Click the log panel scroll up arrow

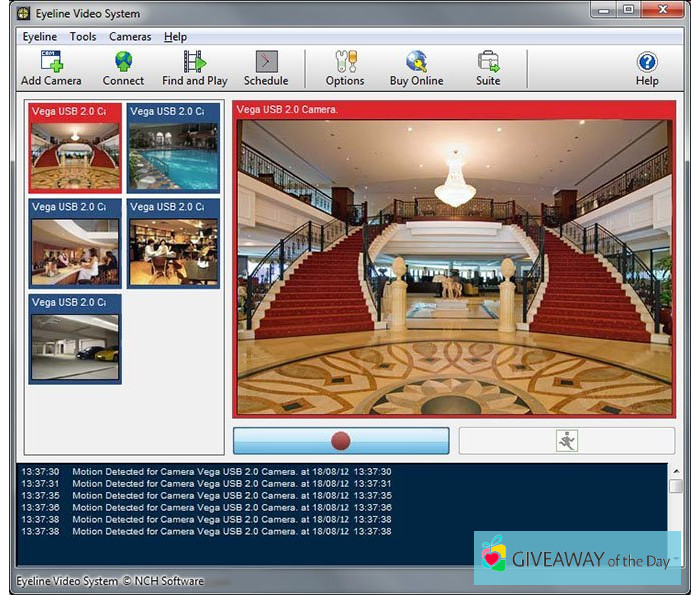pyautogui.click(x=677, y=472)
